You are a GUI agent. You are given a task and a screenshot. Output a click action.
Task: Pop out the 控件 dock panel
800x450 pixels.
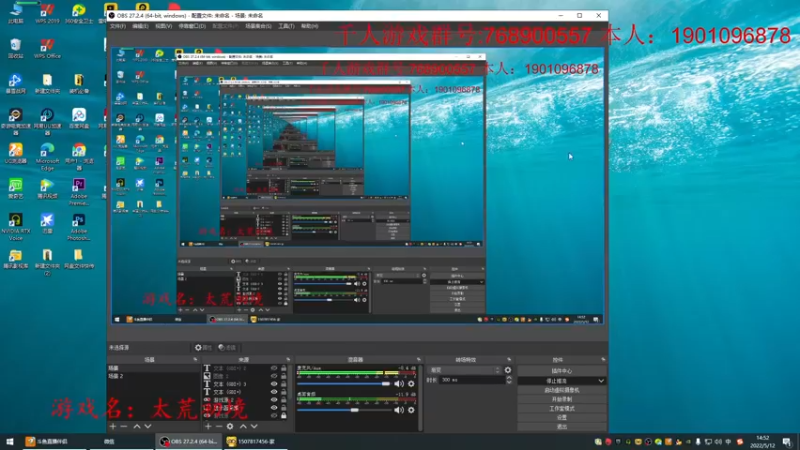[603, 360]
